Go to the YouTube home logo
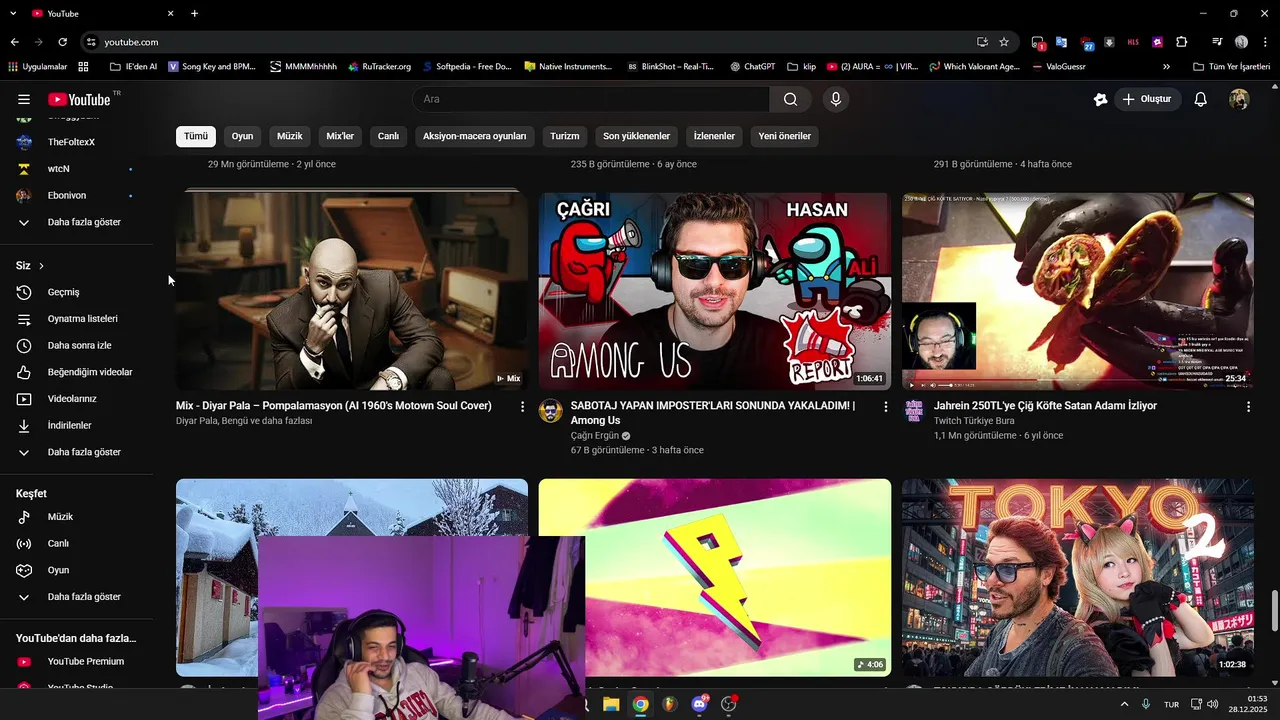 [x=79, y=99]
